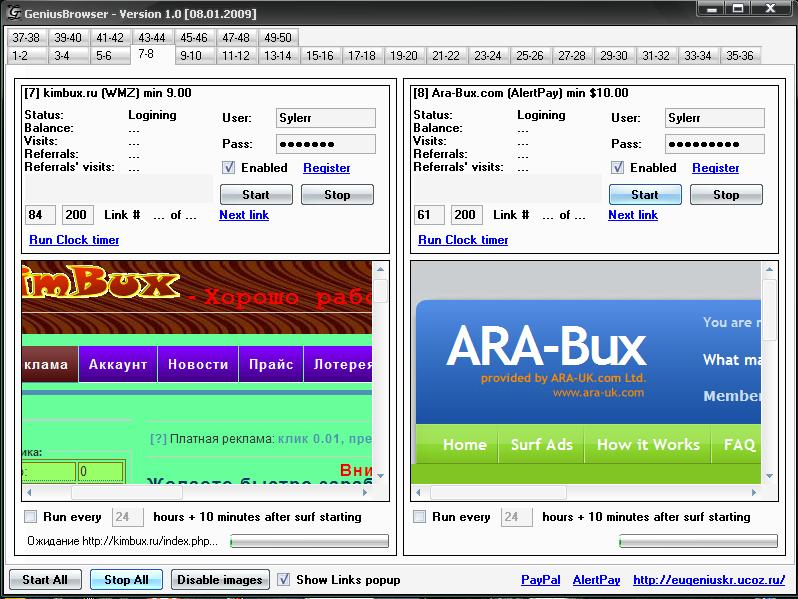Open the 5-6 tab
Image resolution: width=798 pixels, height=599 pixels.
[x=110, y=55]
